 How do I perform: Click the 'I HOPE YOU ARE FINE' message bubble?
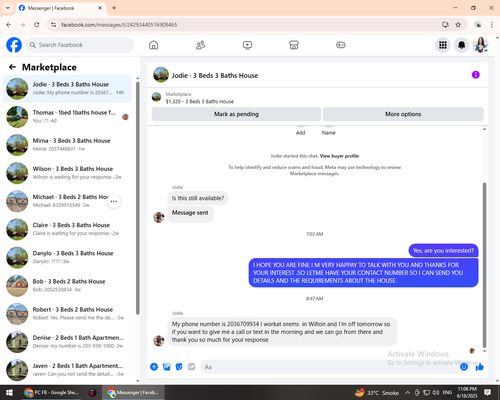[x=363, y=273]
